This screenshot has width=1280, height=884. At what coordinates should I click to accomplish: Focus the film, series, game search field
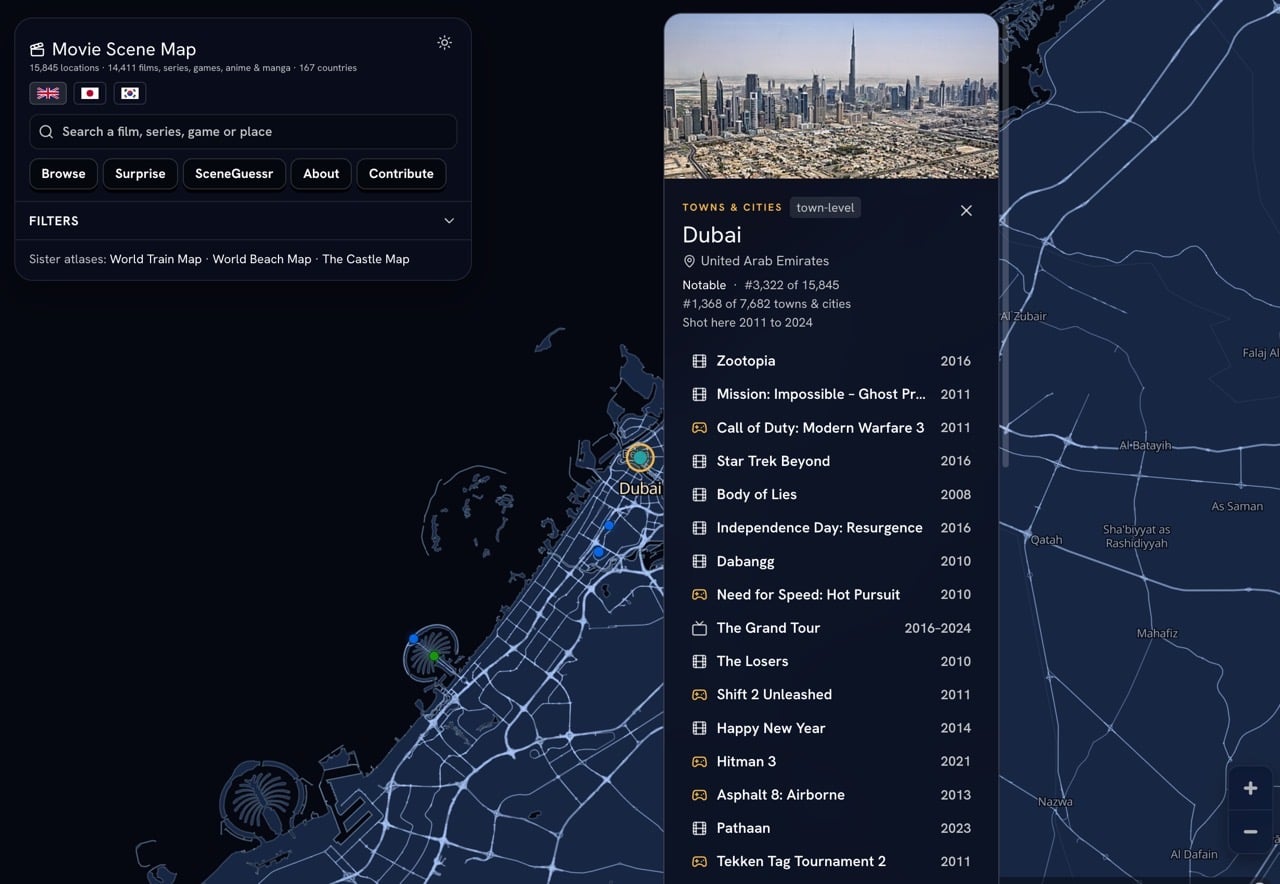tap(243, 132)
